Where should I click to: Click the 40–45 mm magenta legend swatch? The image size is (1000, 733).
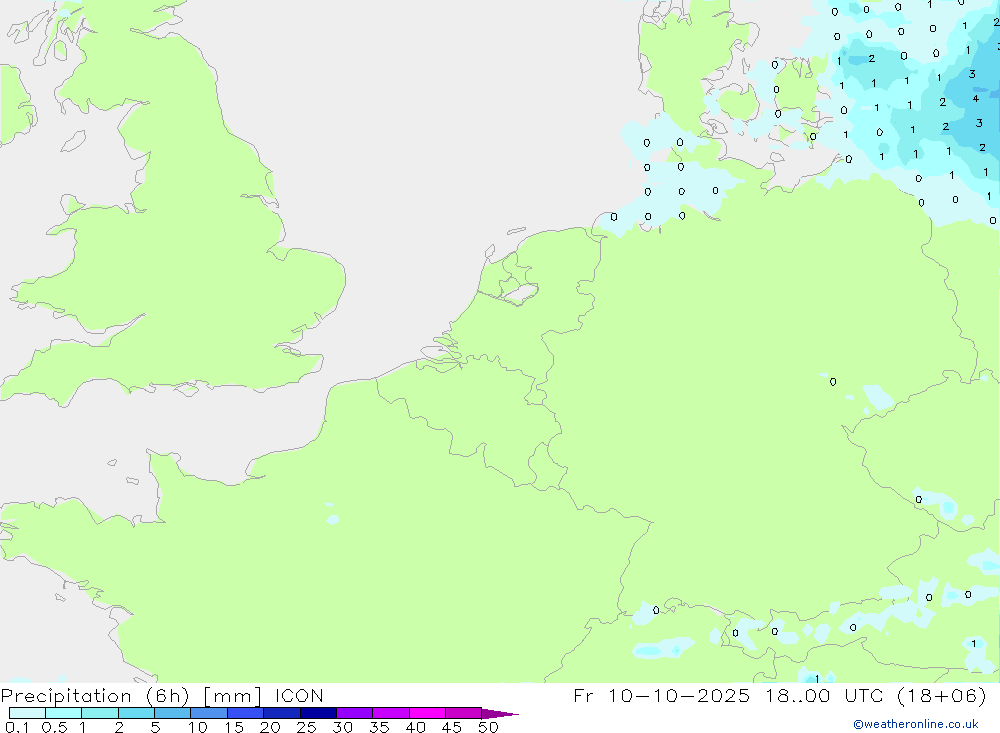427,713
